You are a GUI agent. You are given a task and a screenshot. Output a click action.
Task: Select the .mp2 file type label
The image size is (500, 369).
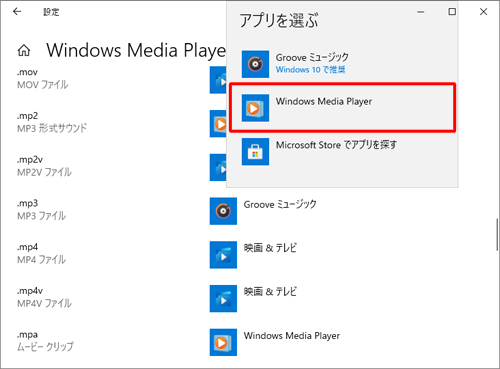28,116
